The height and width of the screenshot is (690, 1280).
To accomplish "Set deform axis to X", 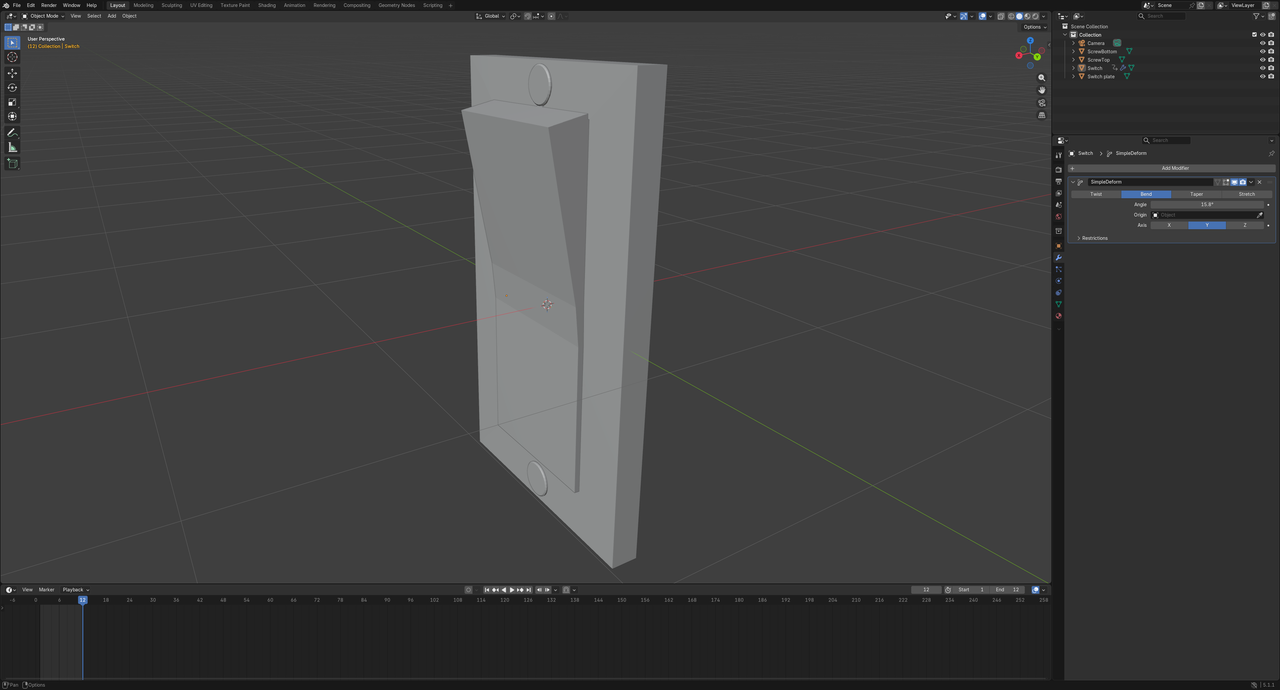I will pyautogui.click(x=1169, y=225).
